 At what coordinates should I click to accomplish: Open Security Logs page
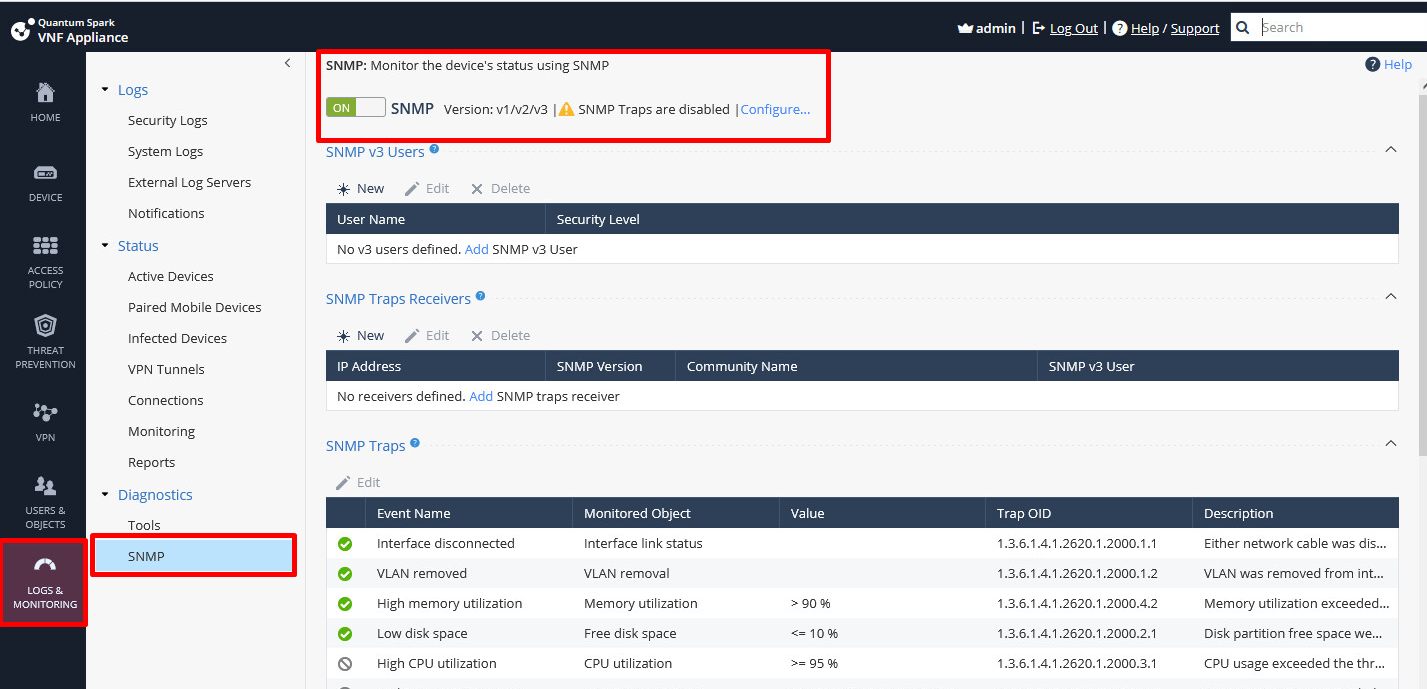point(168,121)
